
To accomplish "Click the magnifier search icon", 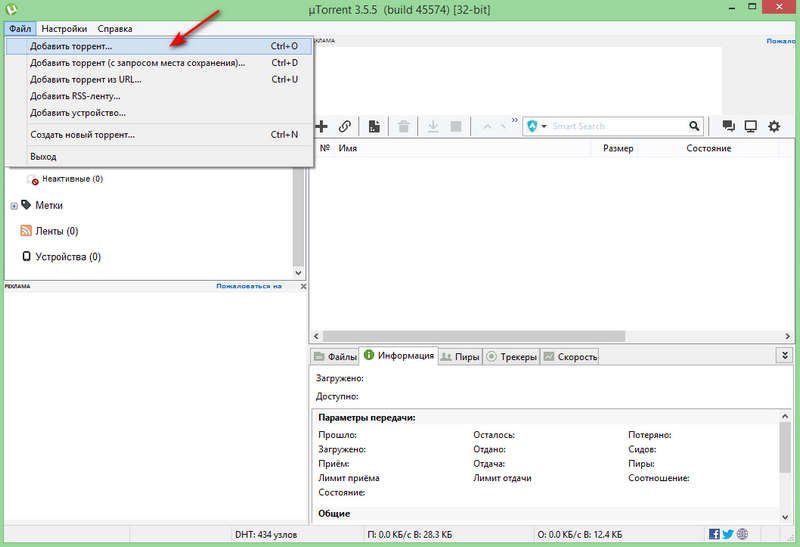I will coord(695,127).
